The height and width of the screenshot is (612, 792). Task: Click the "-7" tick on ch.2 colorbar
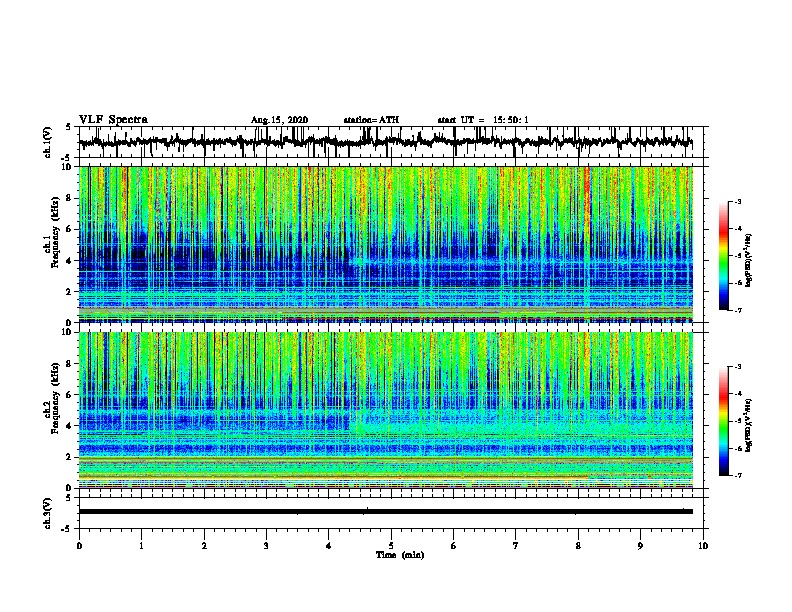click(738, 475)
